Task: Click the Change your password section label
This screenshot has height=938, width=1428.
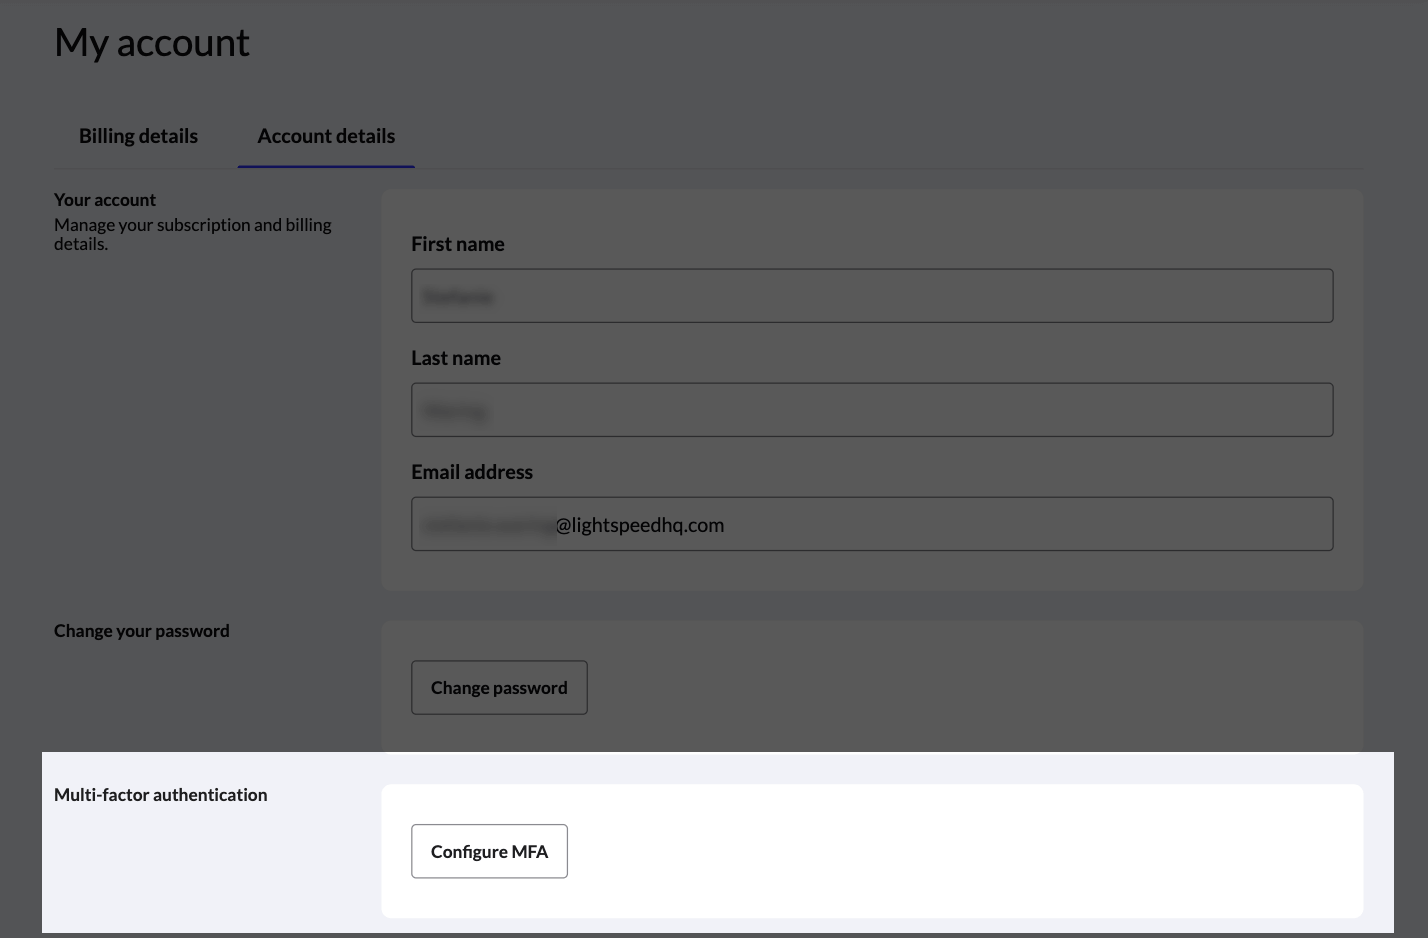Action: (x=141, y=630)
